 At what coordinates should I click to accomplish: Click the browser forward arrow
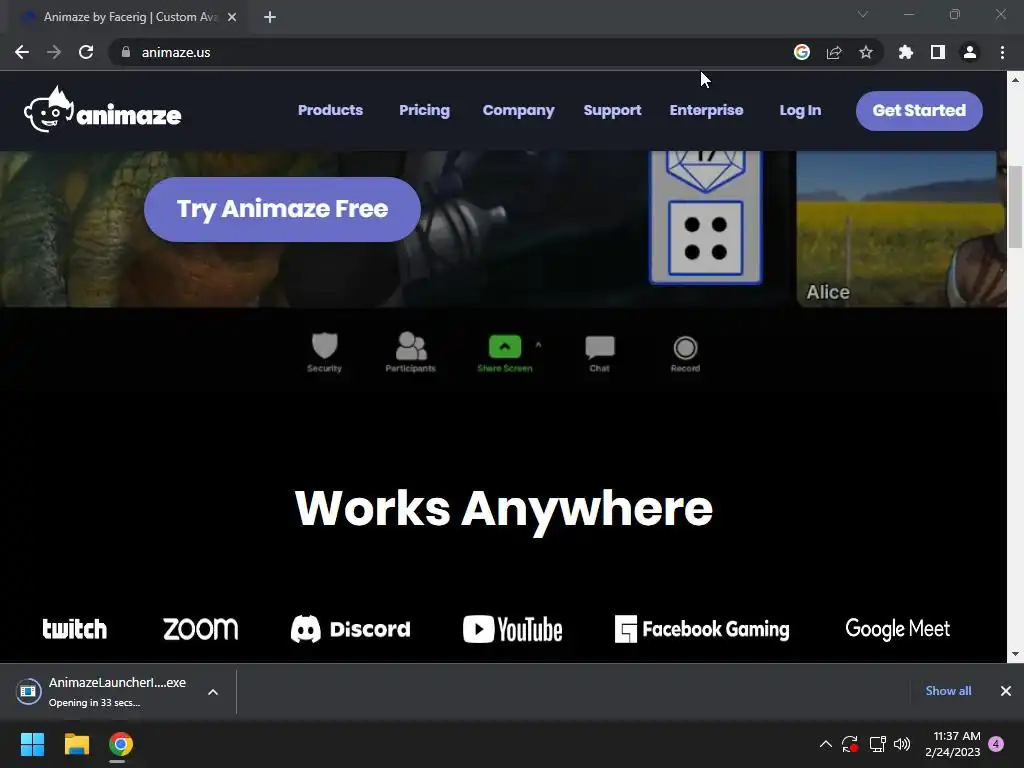tap(54, 52)
